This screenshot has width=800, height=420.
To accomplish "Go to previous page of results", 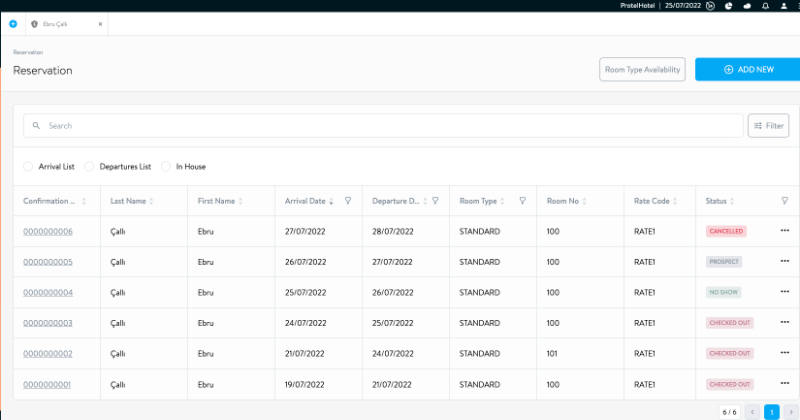I will pos(752,412).
